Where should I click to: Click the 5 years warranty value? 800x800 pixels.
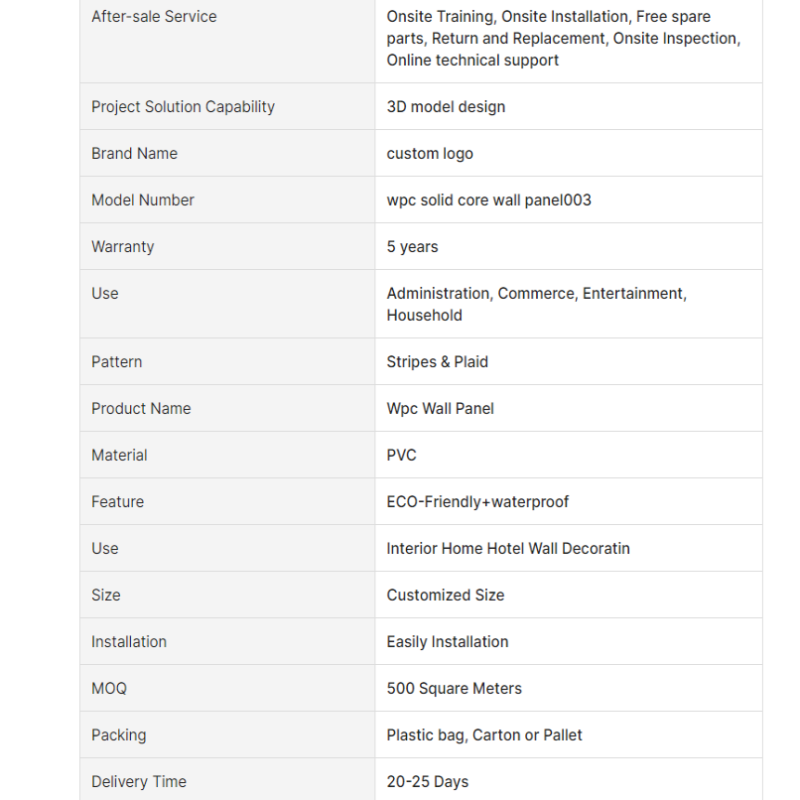(412, 247)
